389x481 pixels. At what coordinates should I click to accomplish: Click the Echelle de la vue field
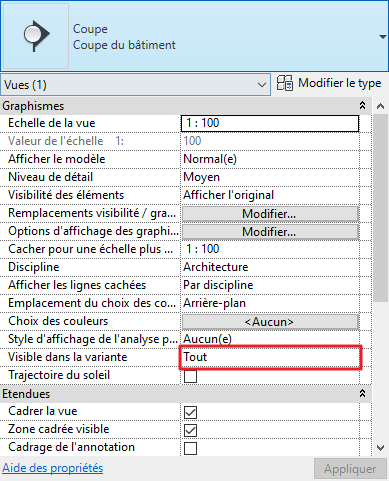tap(270, 123)
